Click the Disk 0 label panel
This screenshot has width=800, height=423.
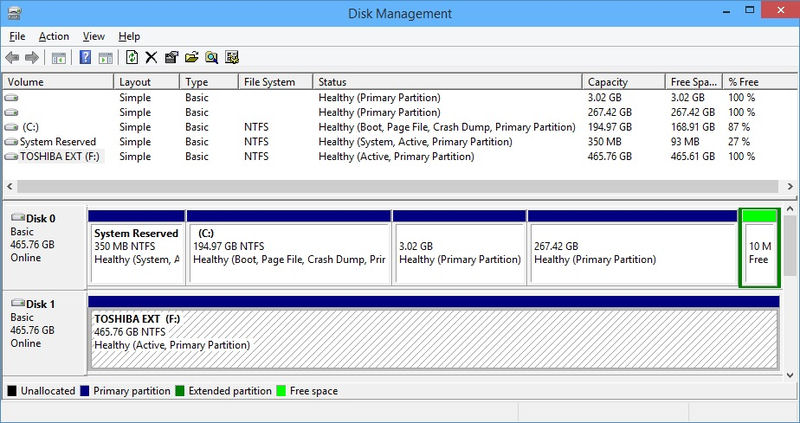pos(44,247)
